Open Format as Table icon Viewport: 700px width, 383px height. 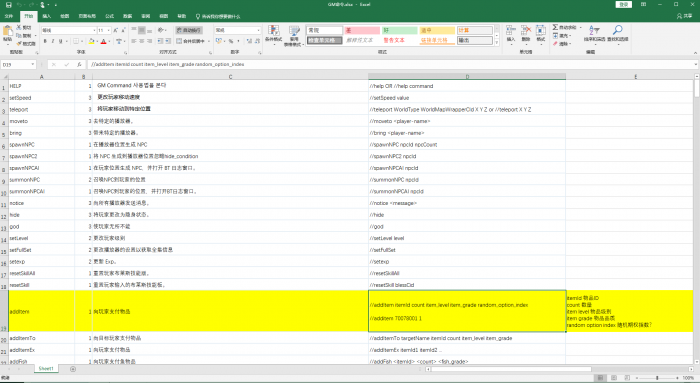click(x=294, y=31)
